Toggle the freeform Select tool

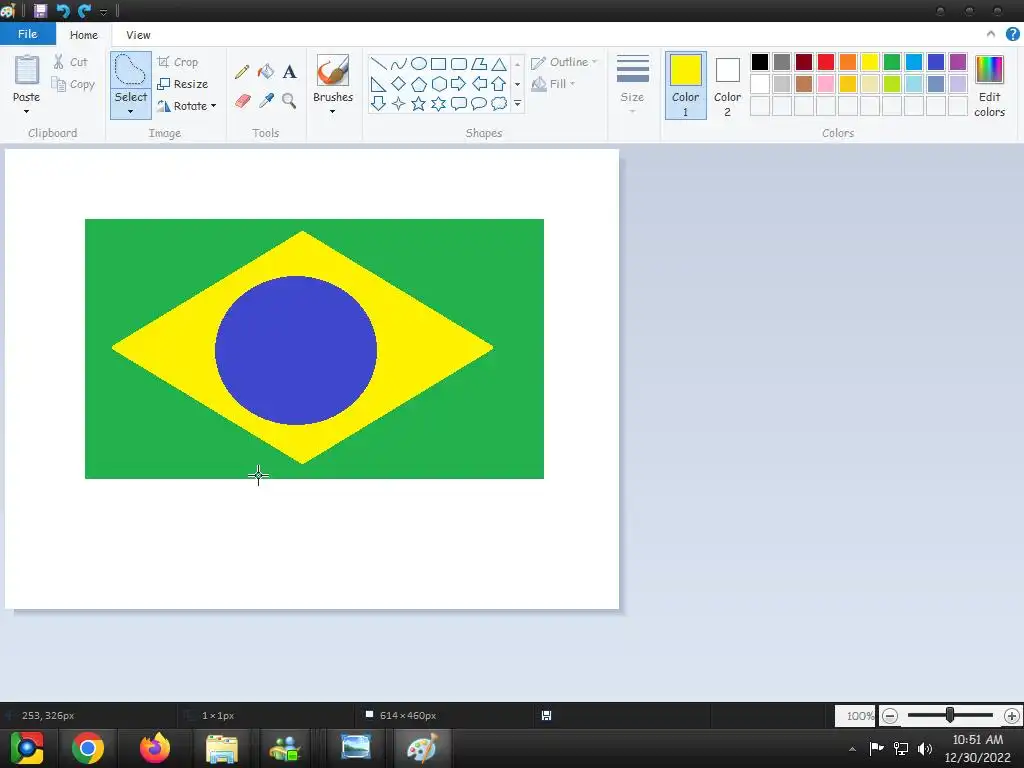[x=131, y=70]
